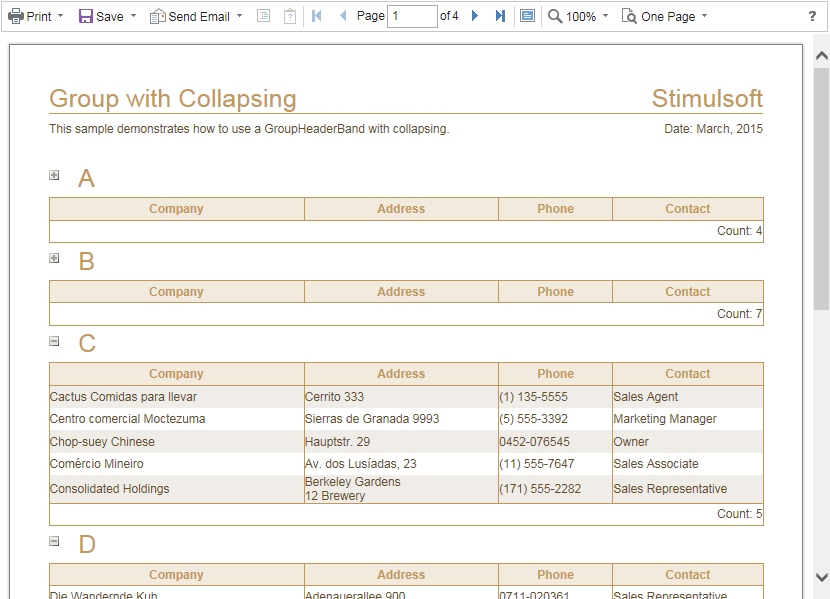
Task: Go to last page icon
Action: click(500, 16)
